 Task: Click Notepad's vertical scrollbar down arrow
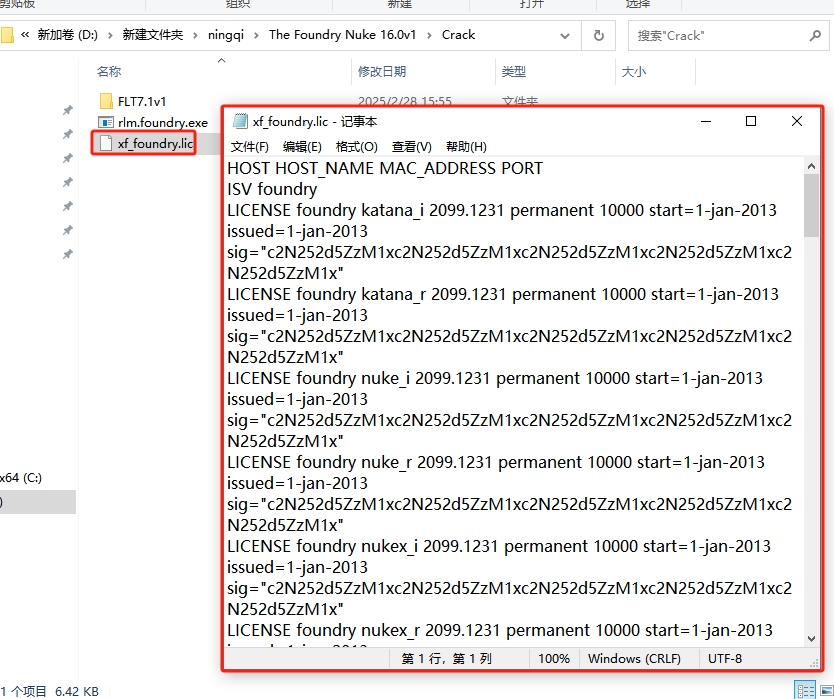[x=810, y=638]
